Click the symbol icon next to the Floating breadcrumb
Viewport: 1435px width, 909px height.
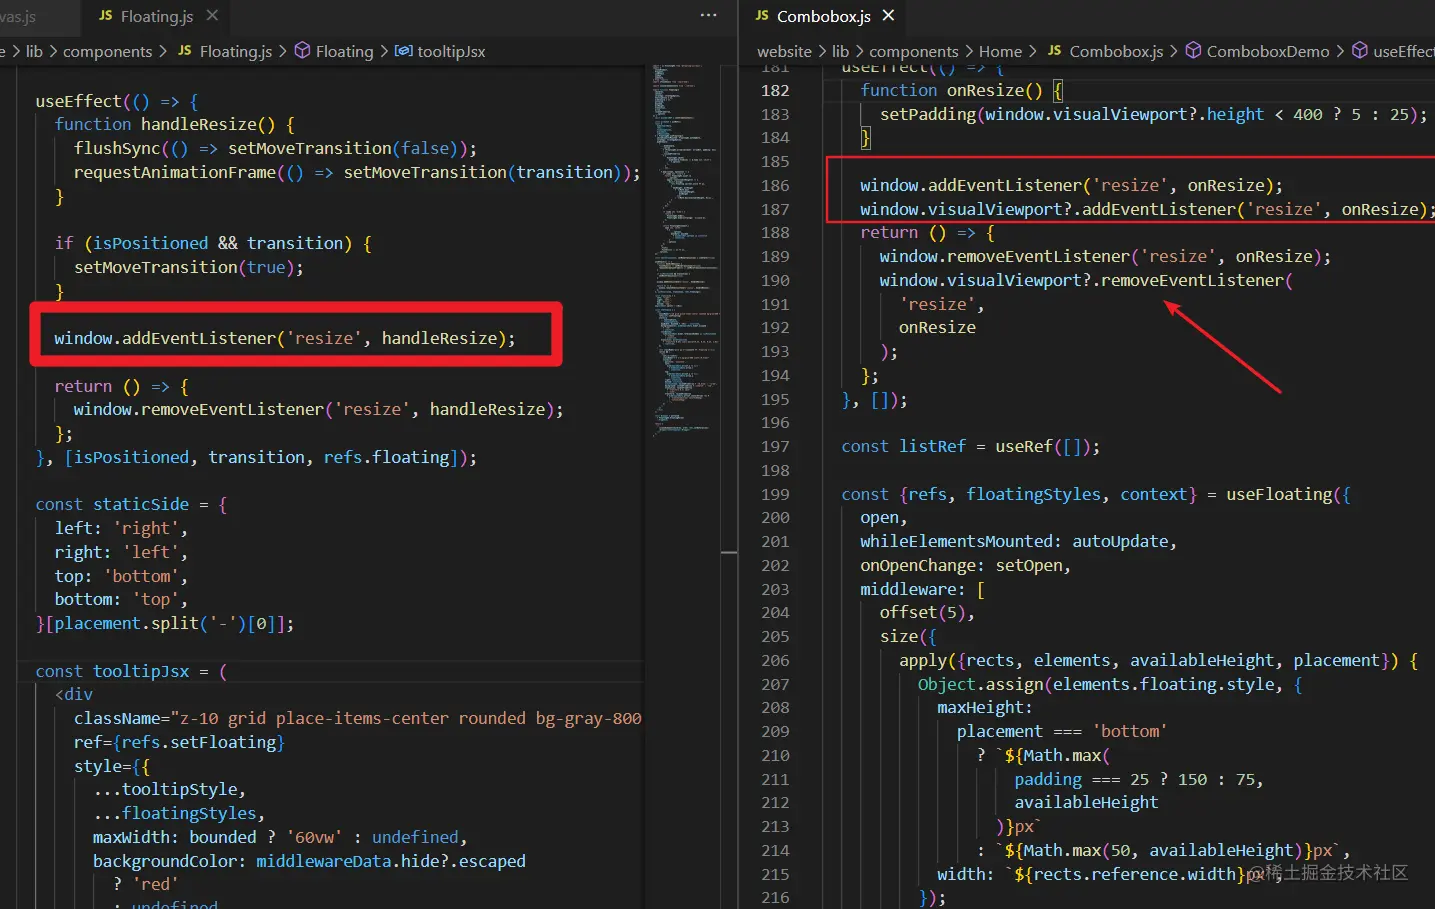pyautogui.click(x=302, y=51)
